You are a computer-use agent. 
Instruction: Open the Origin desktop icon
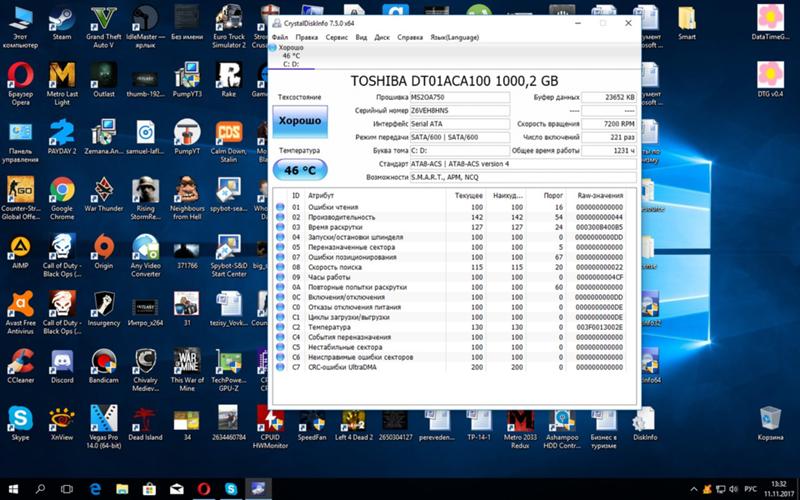pos(104,252)
